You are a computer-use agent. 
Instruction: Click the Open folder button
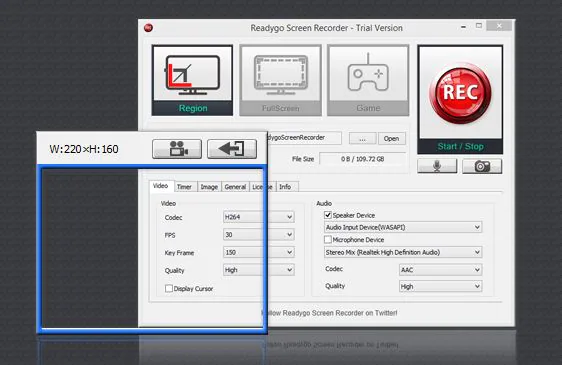pyautogui.click(x=391, y=138)
